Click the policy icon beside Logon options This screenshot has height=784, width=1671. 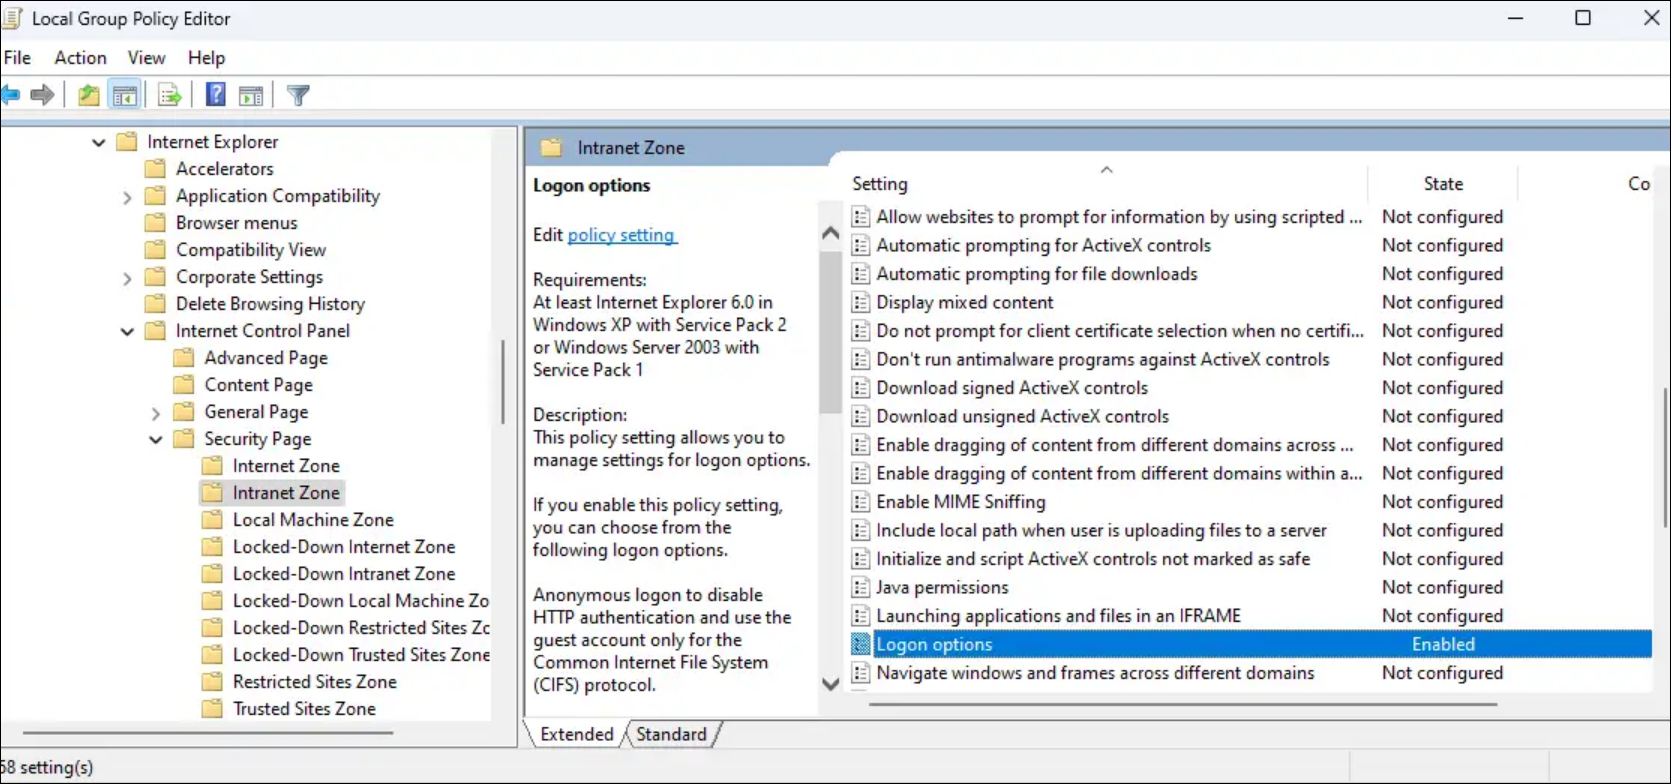[860, 644]
